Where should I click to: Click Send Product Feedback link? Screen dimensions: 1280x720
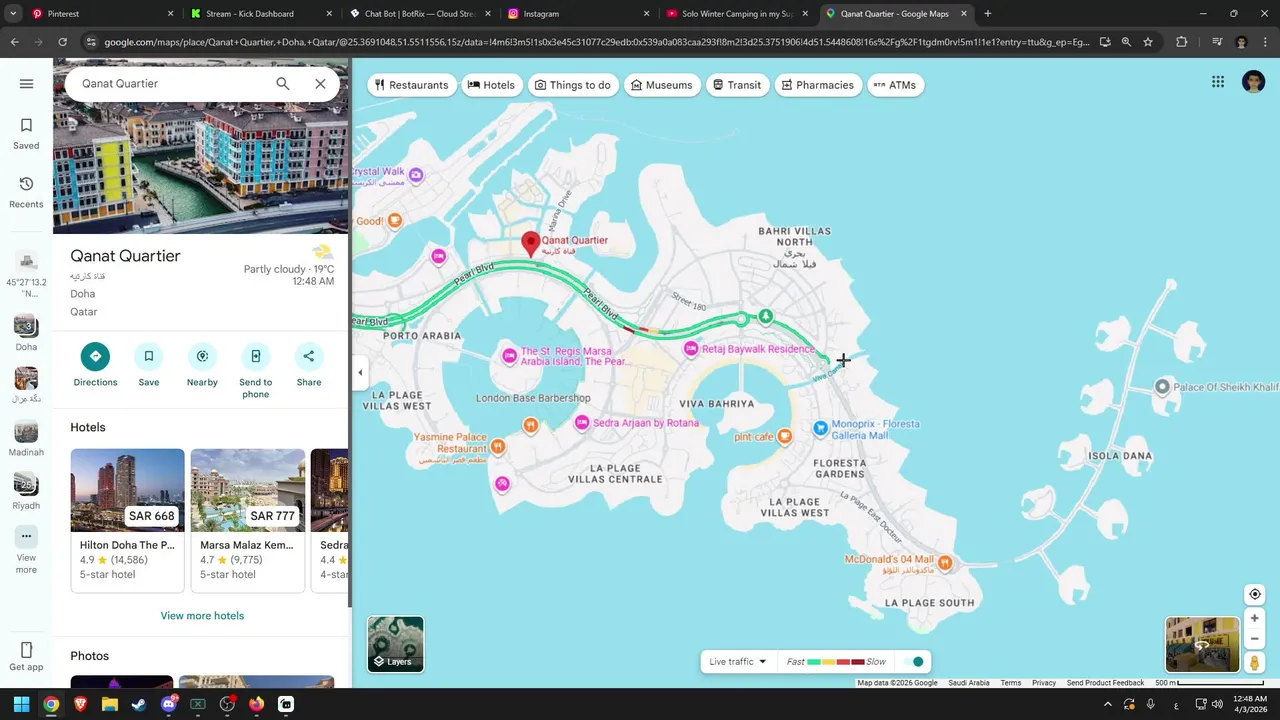(1105, 683)
